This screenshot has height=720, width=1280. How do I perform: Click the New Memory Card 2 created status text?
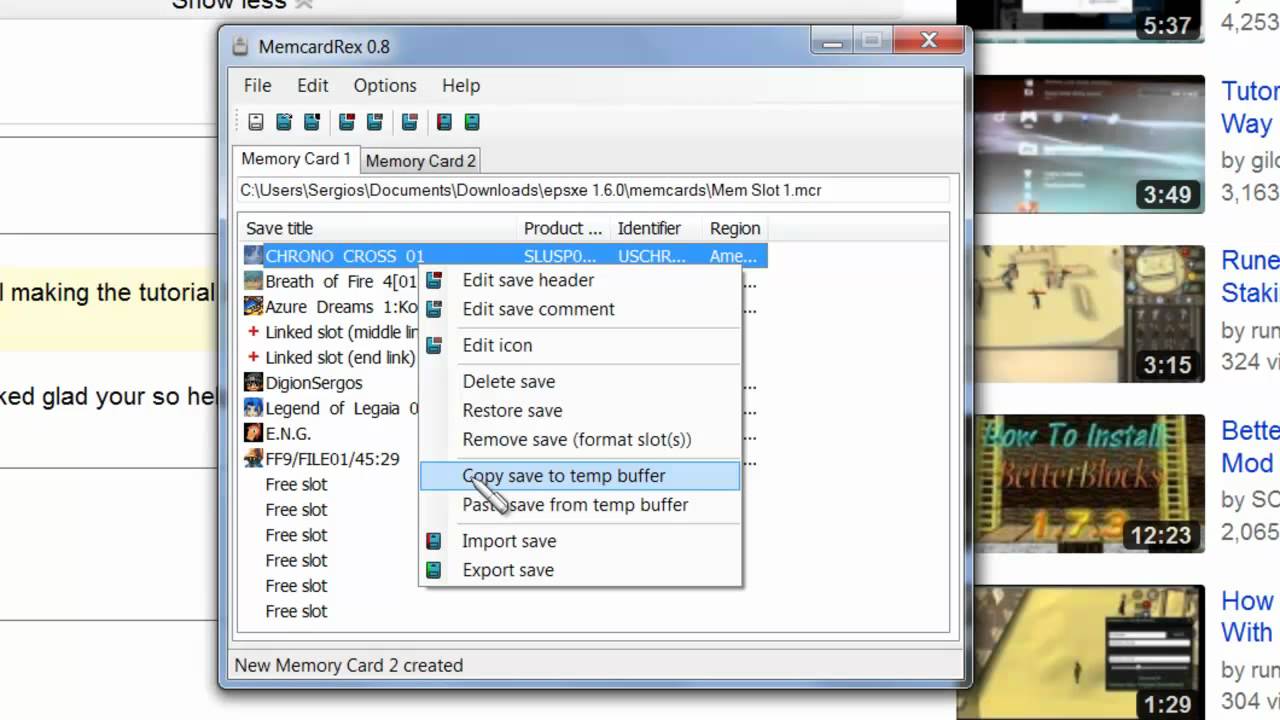click(349, 665)
